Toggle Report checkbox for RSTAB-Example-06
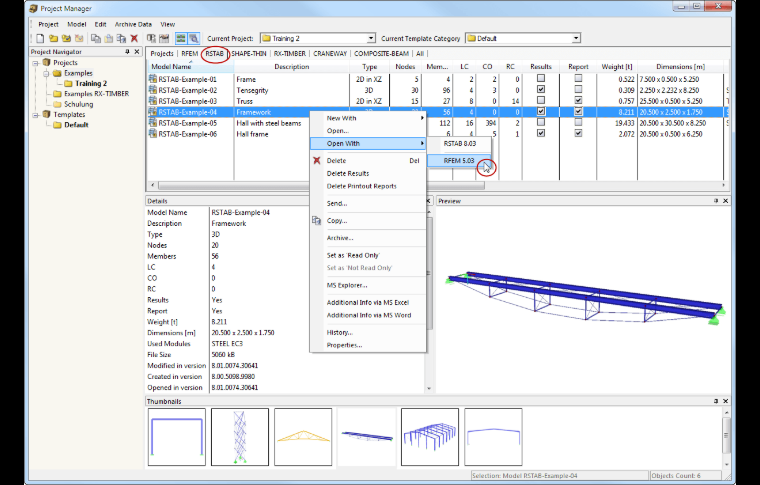This screenshot has width=760, height=485. (578, 133)
